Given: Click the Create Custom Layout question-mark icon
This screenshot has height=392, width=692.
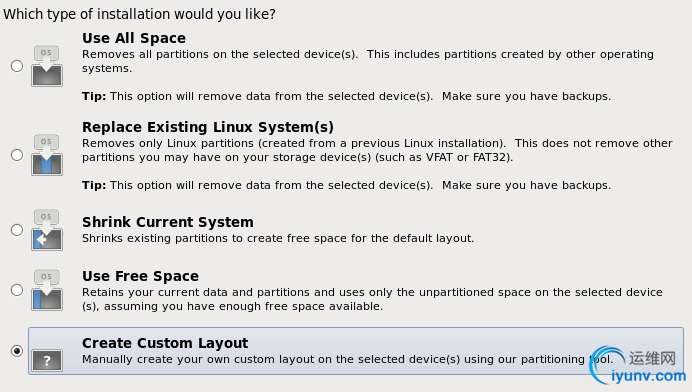Looking at the screenshot, I should pos(47,360).
